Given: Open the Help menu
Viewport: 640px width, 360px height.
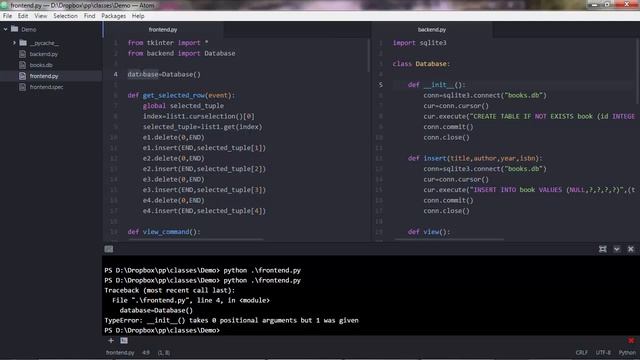Looking at the screenshot, I should click(x=138, y=16).
